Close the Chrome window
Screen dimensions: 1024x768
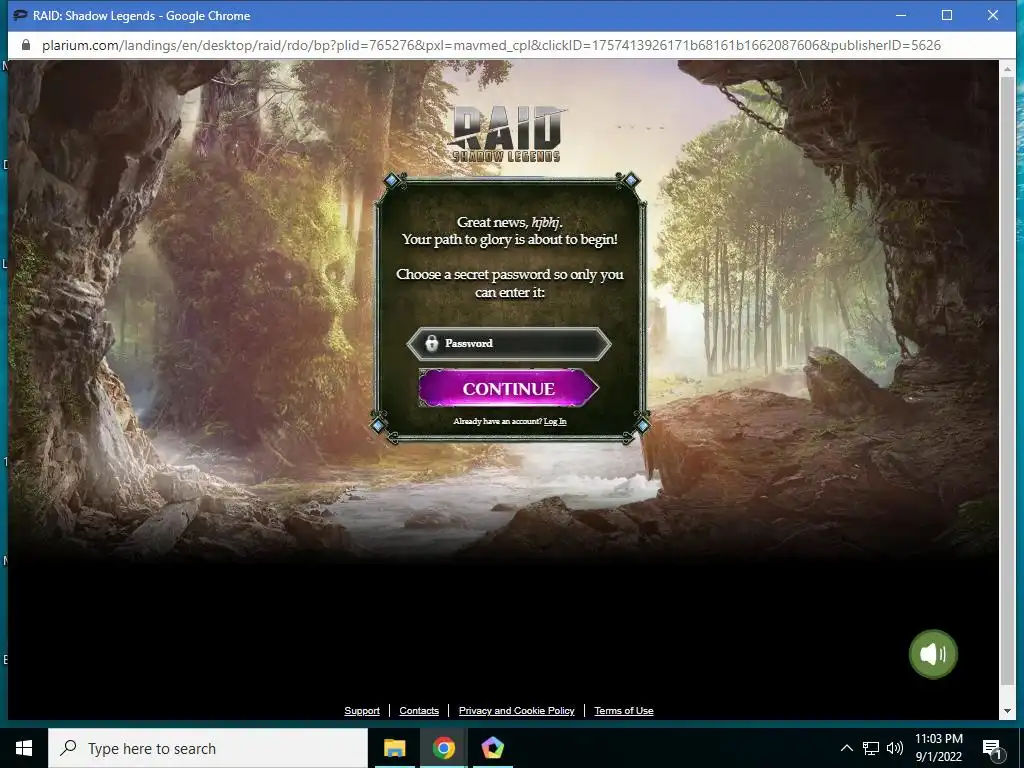(x=993, y=15)
